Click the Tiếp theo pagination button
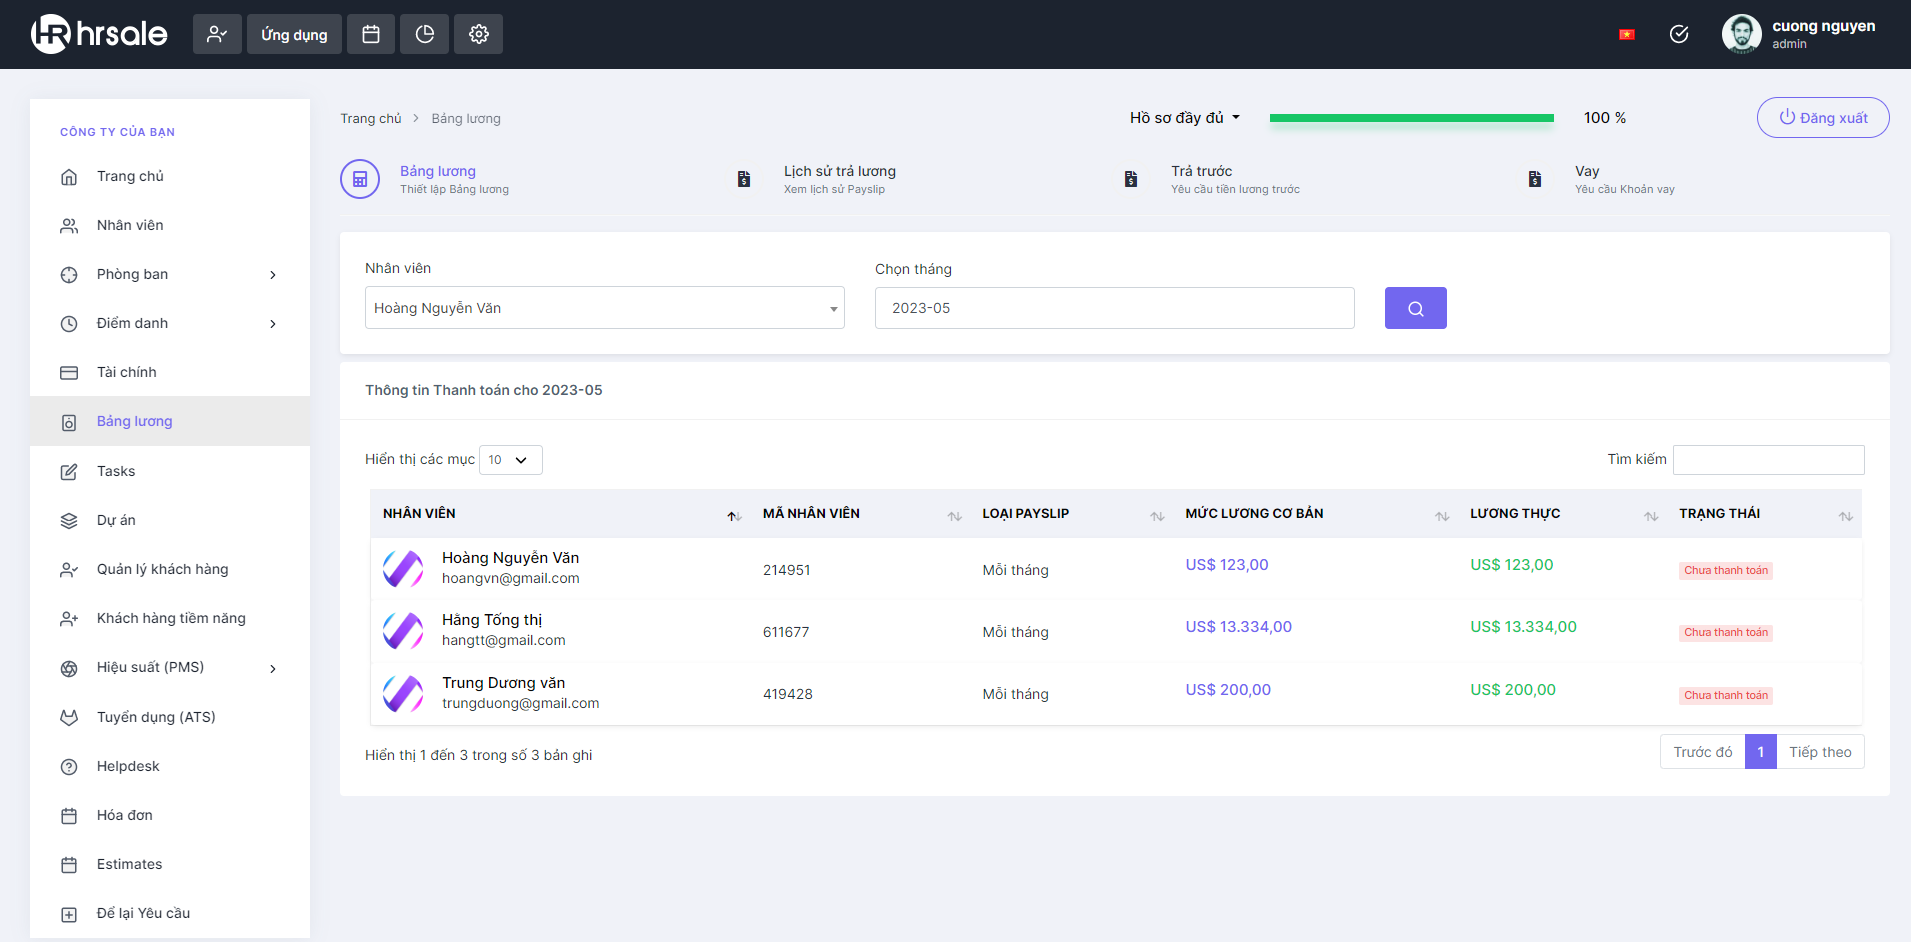 click(x=1820, y=752)
